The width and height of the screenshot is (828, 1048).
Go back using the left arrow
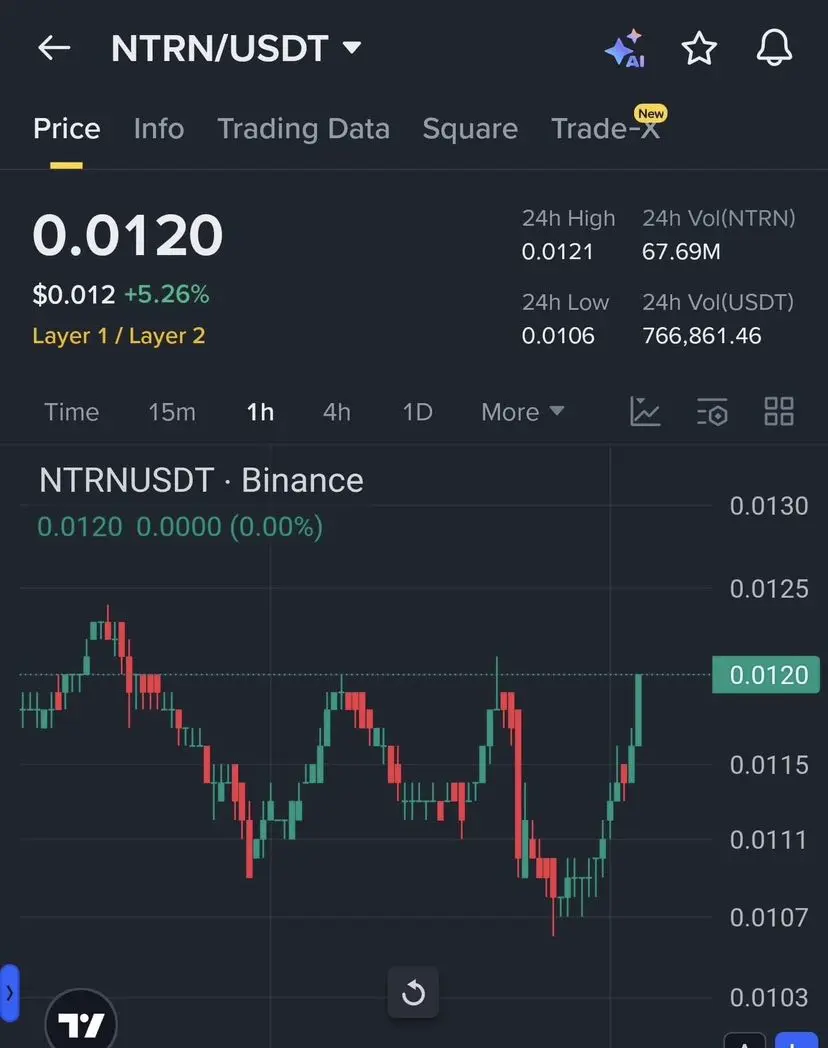click(54, 48)
